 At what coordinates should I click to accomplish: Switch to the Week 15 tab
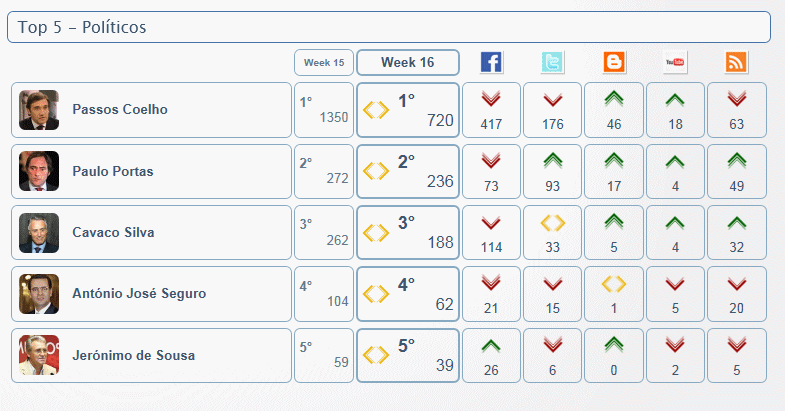tap(324, 62)
